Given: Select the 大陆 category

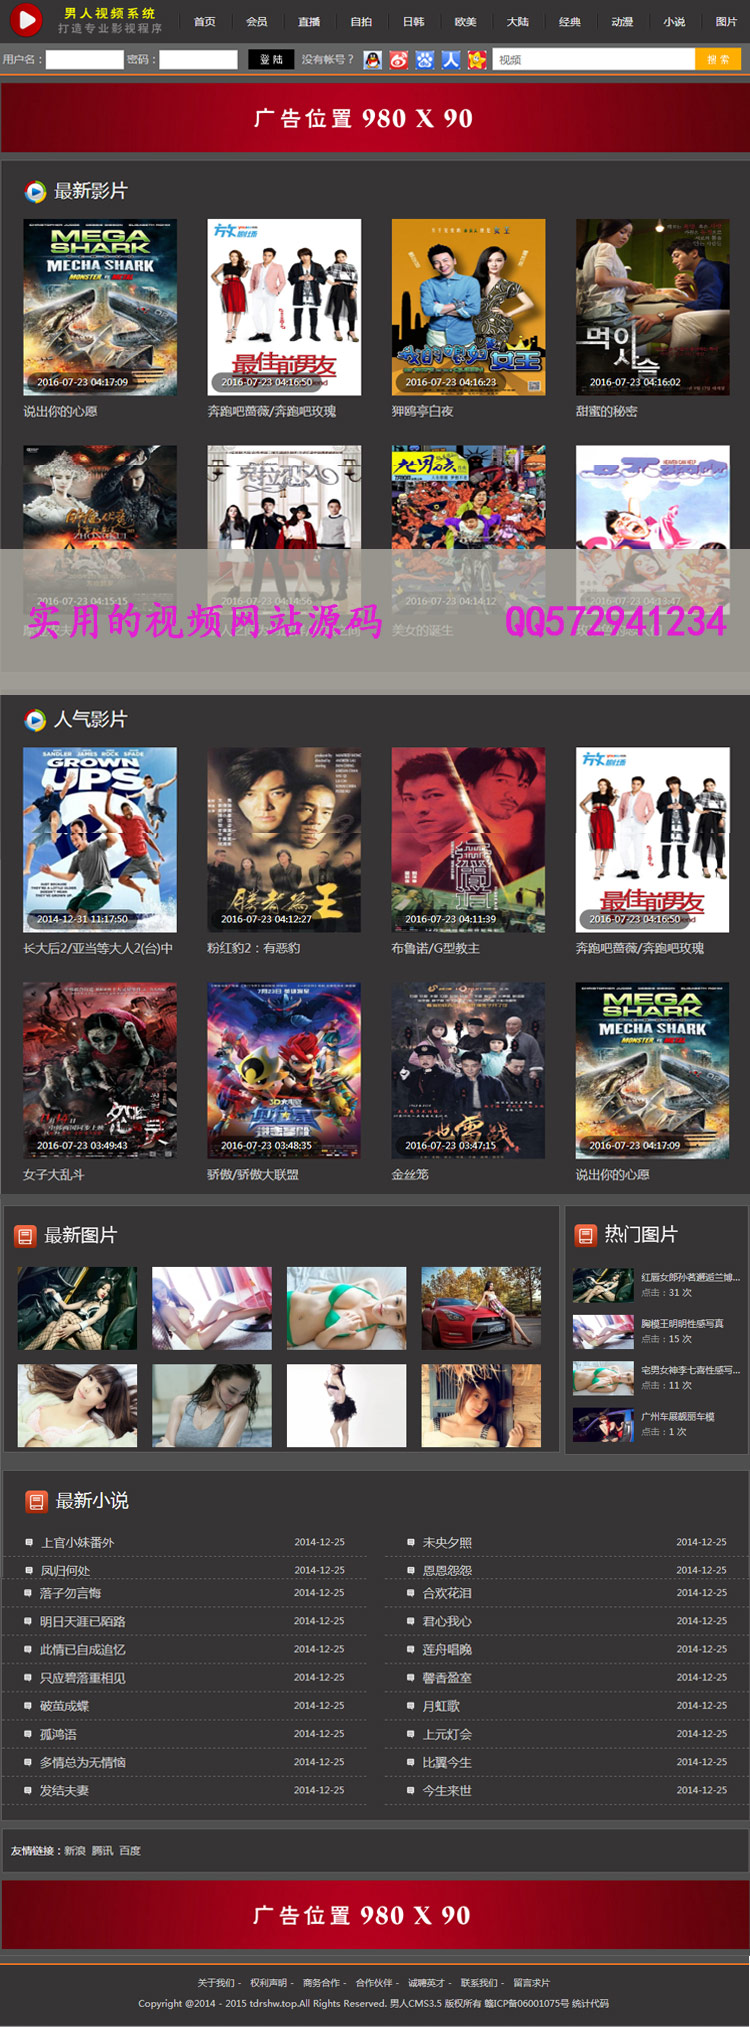Looking at the screenshot, I should [517, 21].
